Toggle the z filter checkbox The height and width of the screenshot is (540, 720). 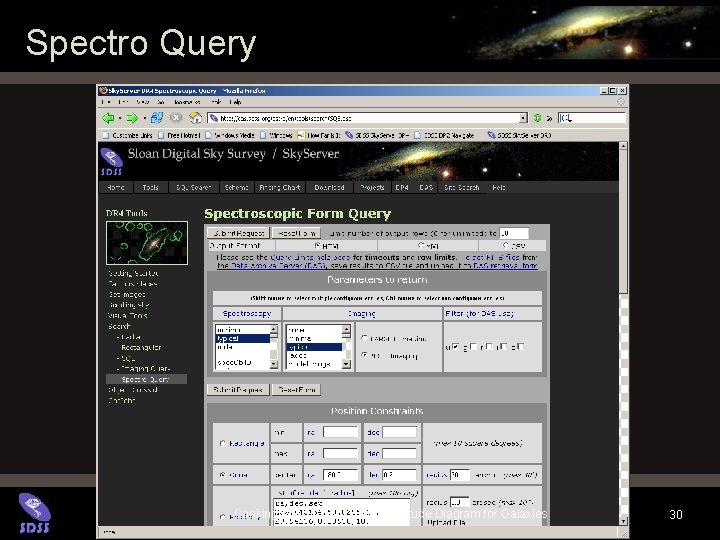point(521,347)
